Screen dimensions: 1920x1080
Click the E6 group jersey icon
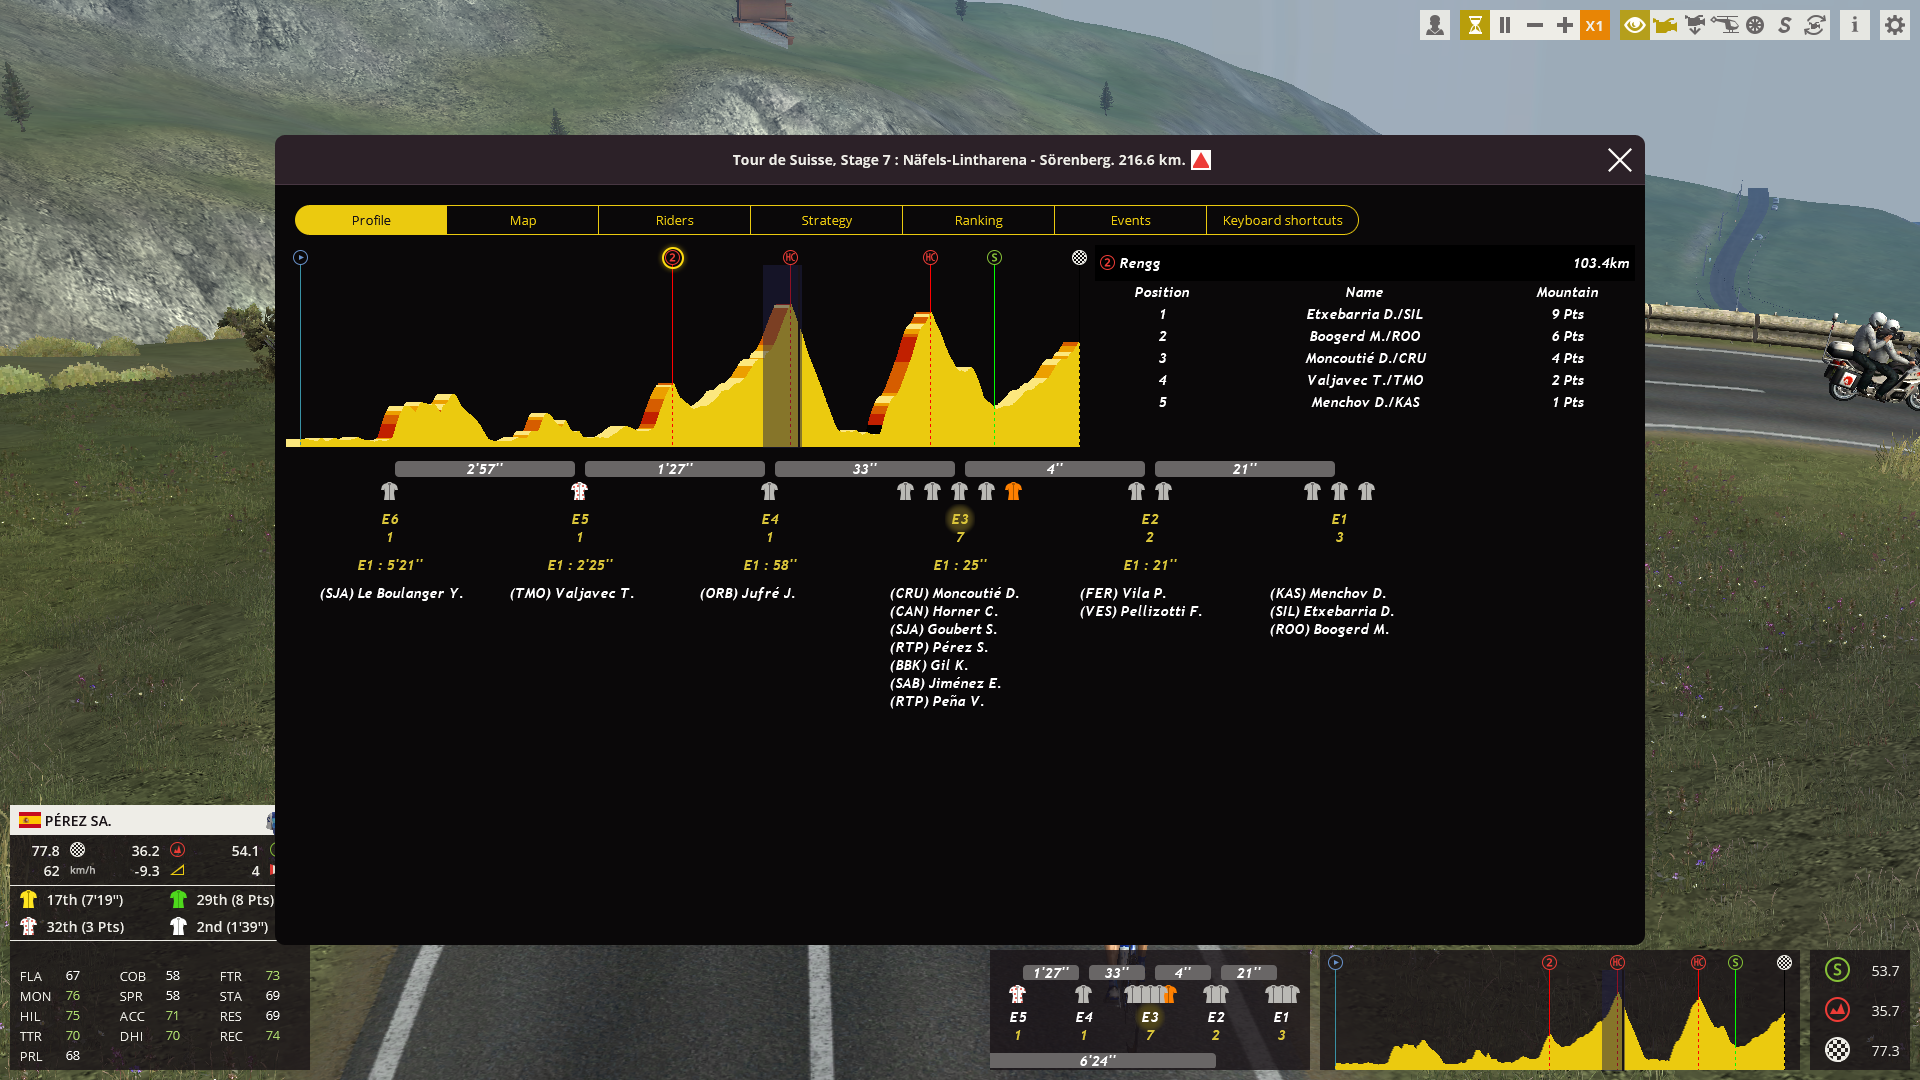390,491
